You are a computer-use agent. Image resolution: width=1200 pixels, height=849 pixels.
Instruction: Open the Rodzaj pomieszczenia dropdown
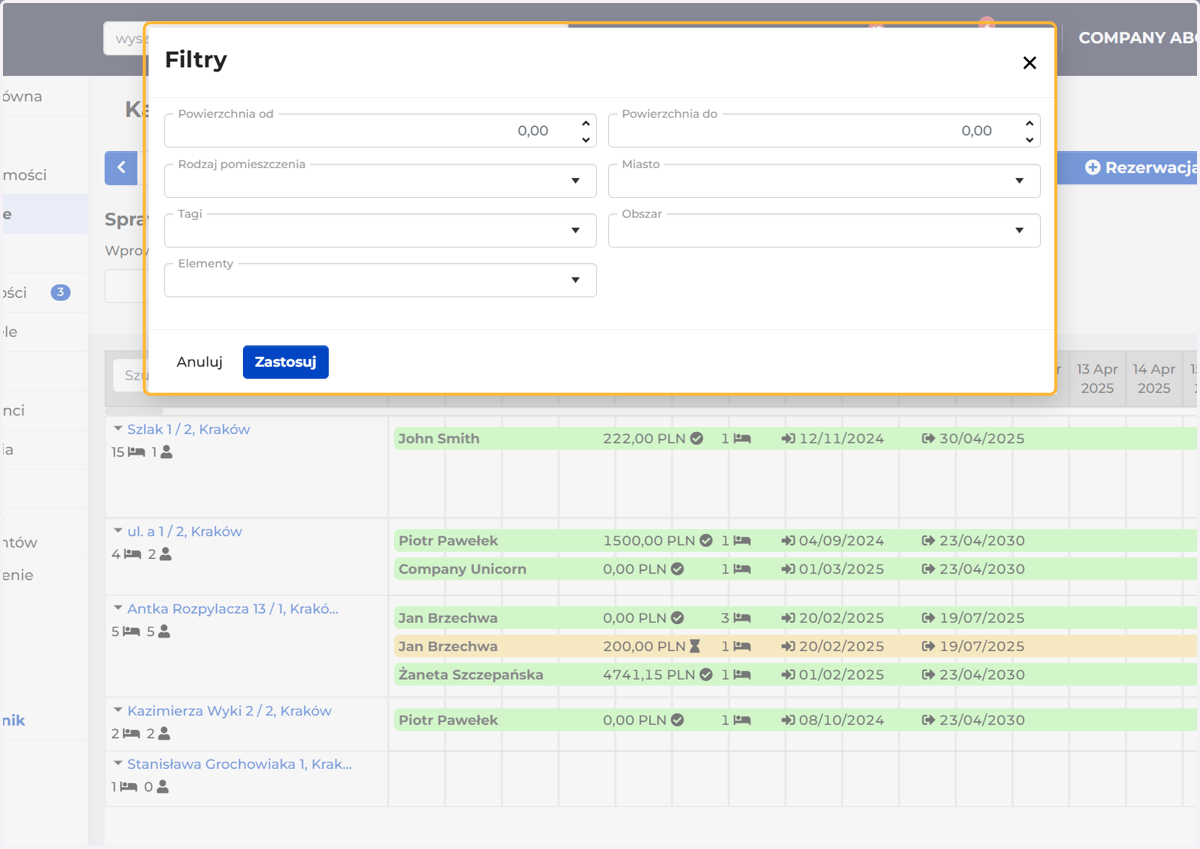380,181
